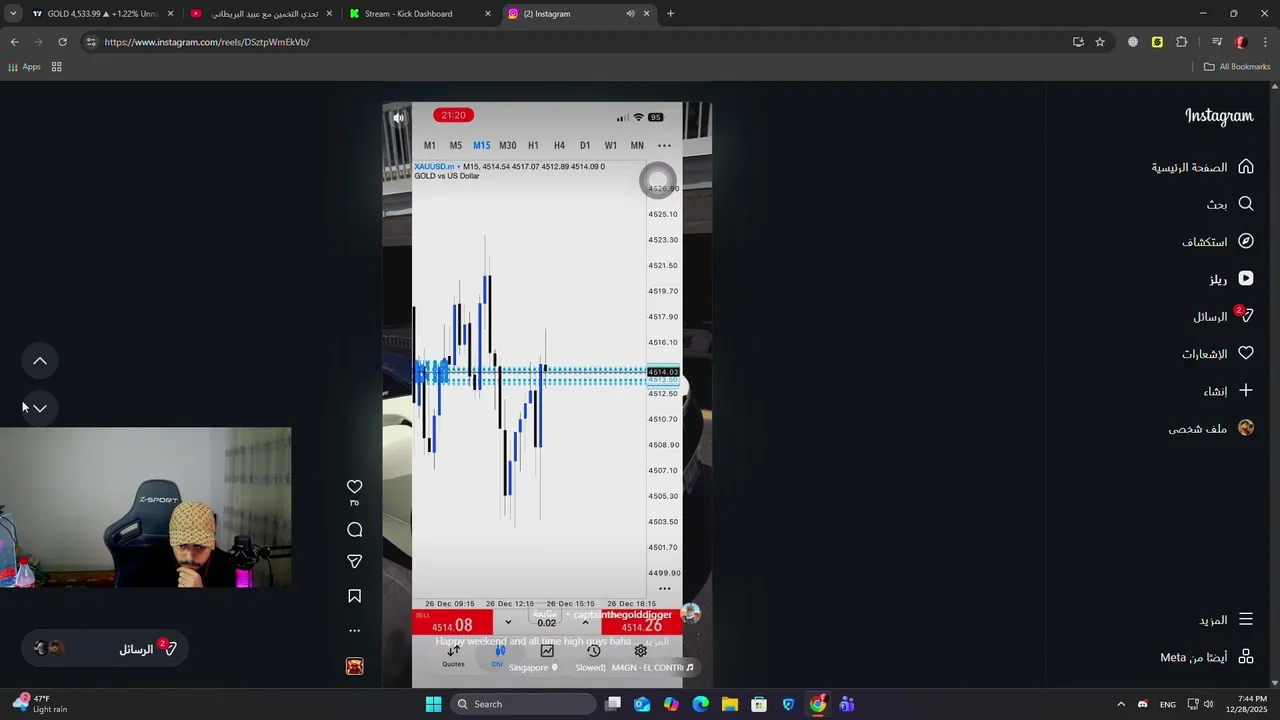Open Outlook from taskbar

pos(642,704)
